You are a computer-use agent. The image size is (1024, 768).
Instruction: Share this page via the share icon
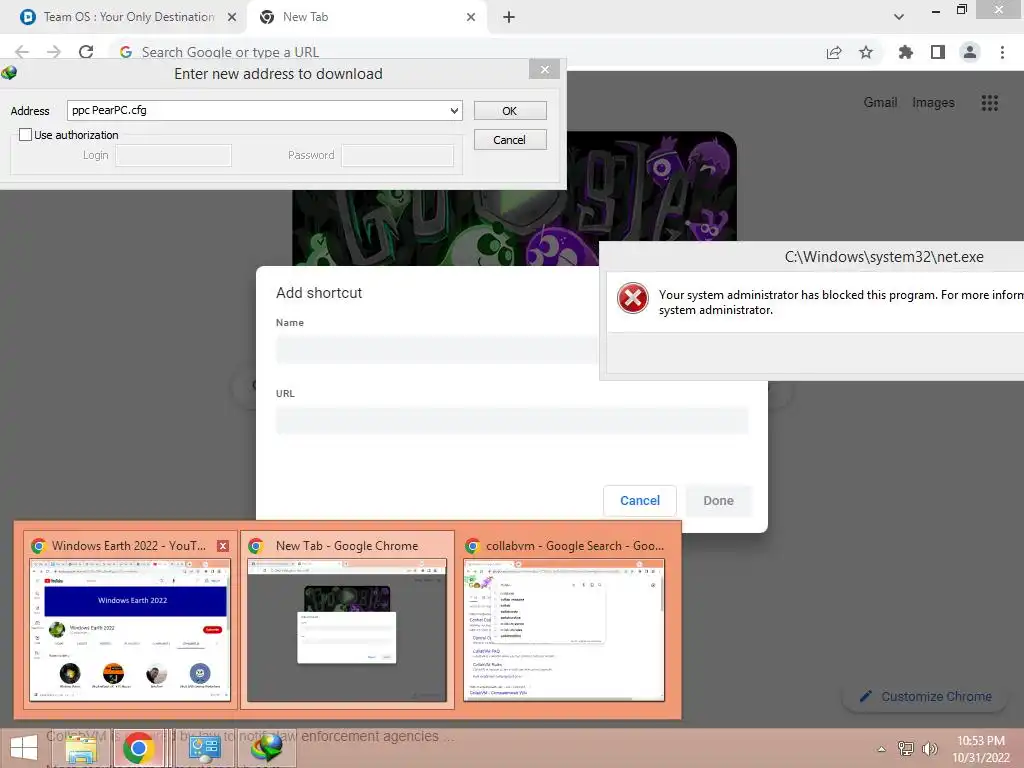click(x=834, y=52)
